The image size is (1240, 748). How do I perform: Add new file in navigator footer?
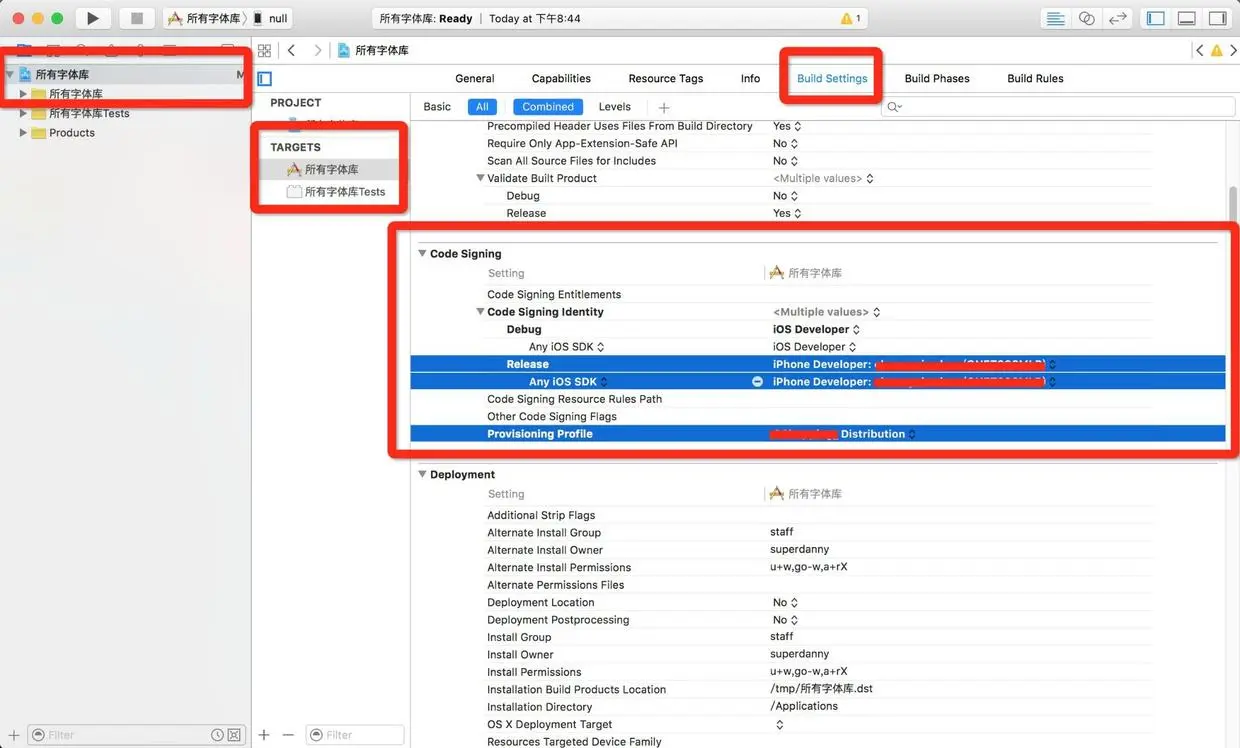13,734
